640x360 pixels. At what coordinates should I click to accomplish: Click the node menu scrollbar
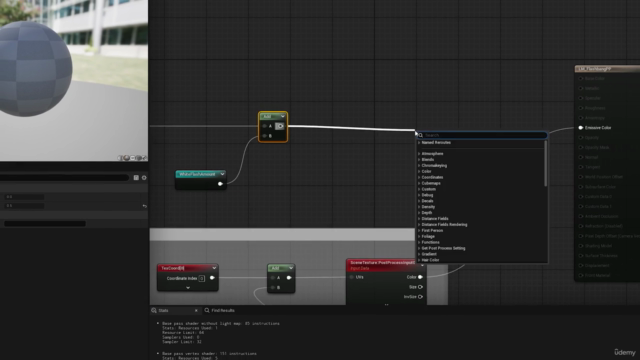click(x=545, y=164)
